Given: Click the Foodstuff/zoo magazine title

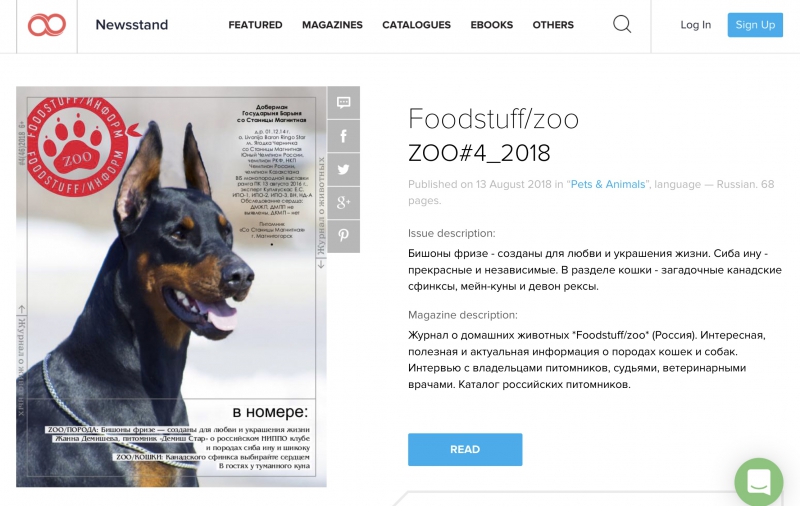Looking at the screenshot, I should (493, 119).
